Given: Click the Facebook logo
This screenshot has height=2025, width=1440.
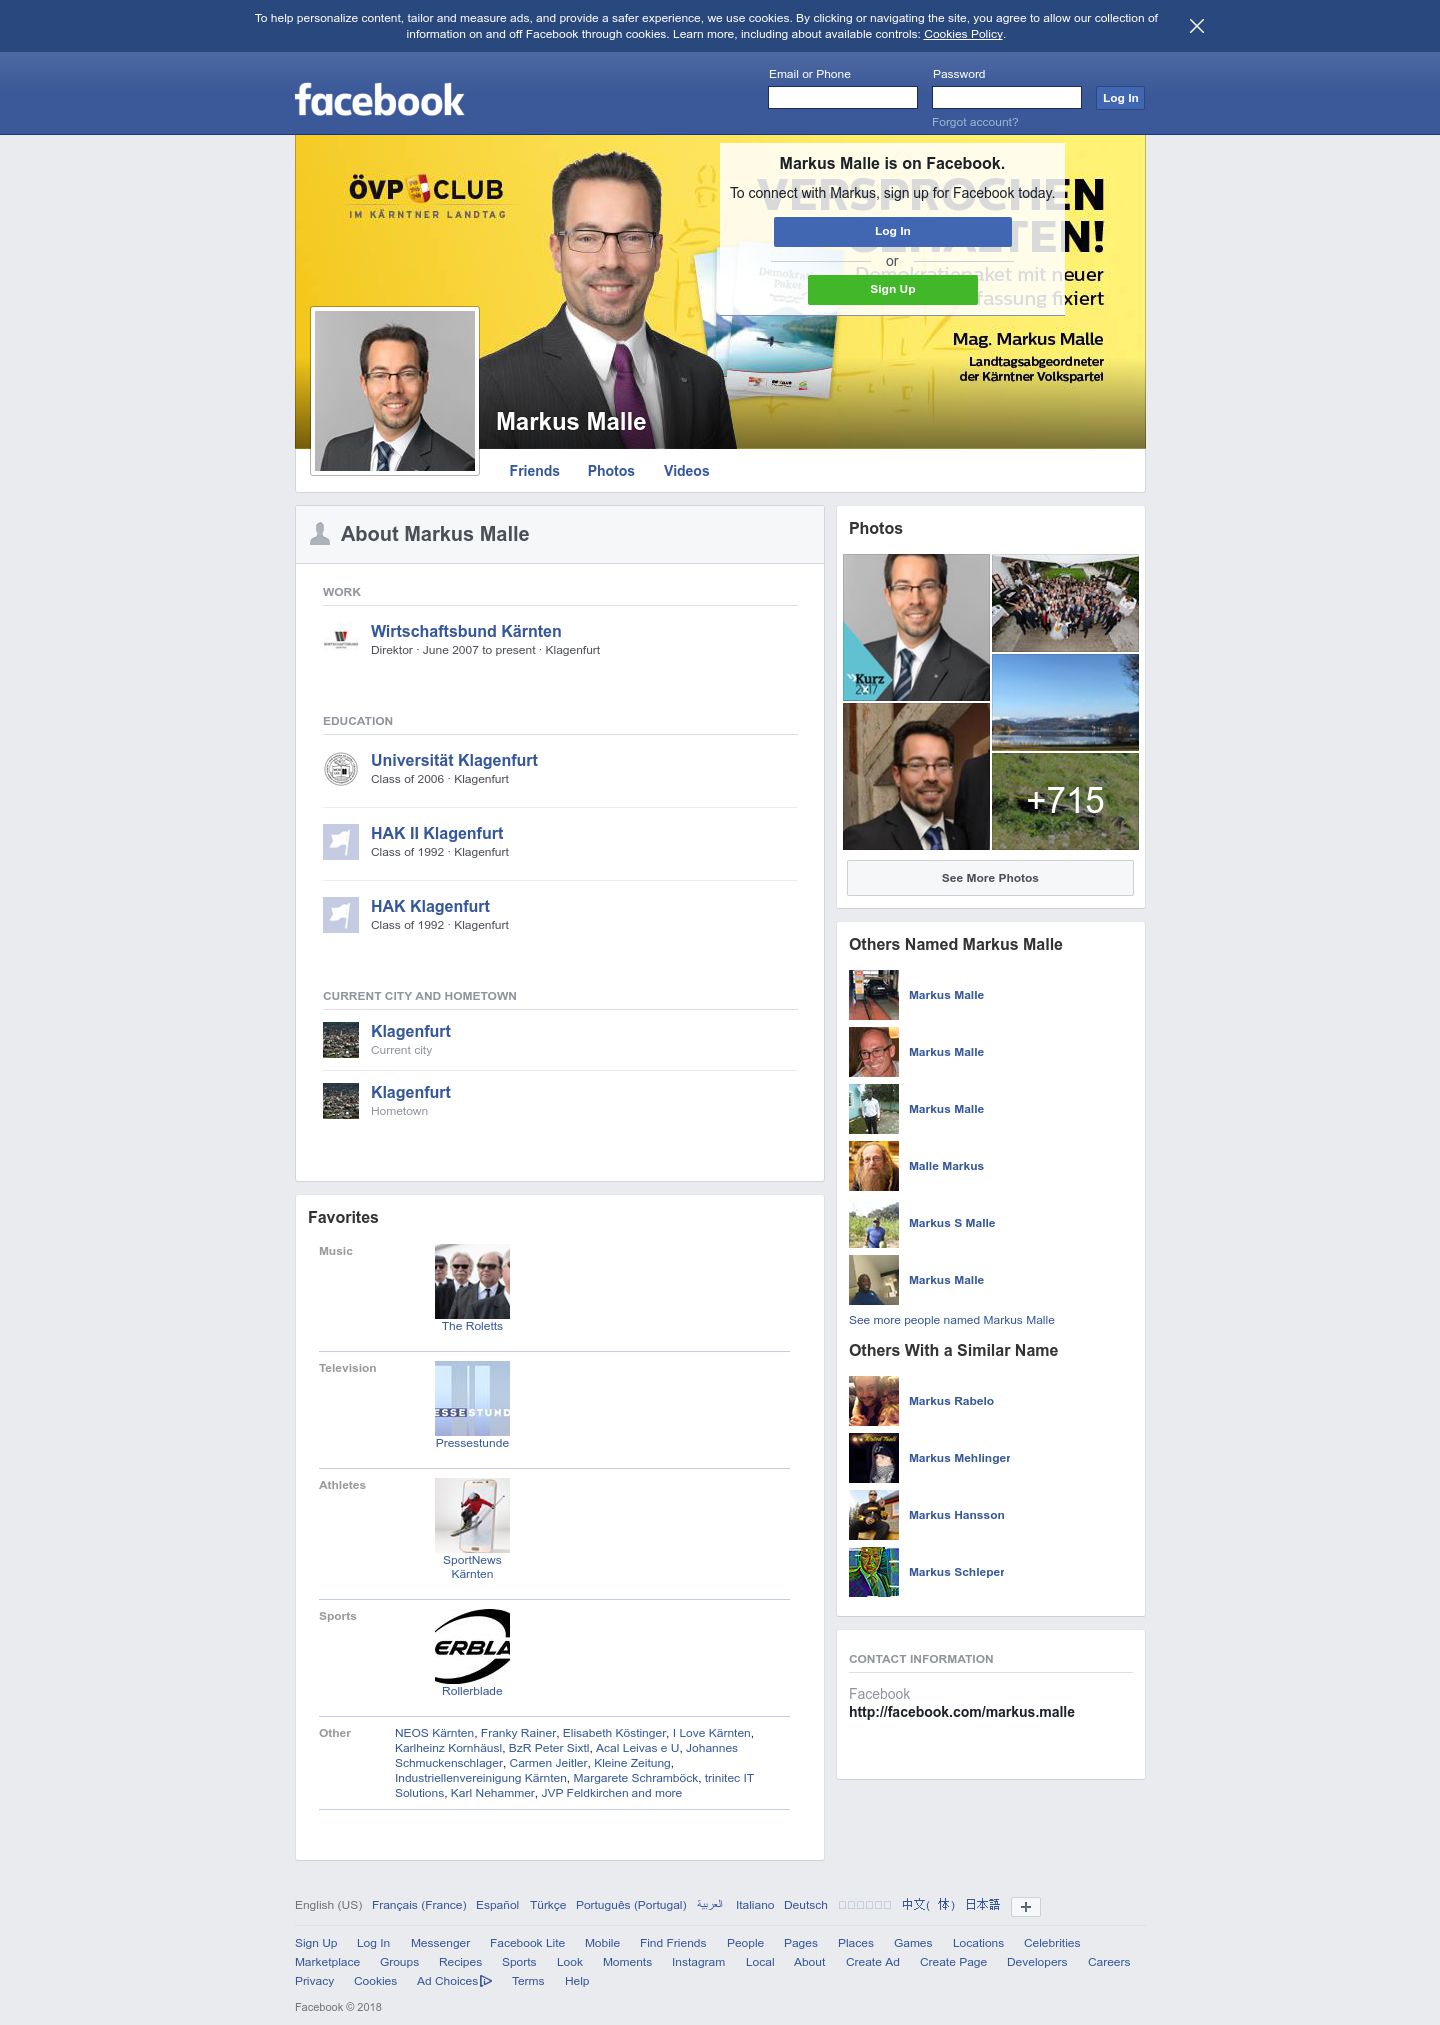Looking at the screenshot, I should coord(379,100).
